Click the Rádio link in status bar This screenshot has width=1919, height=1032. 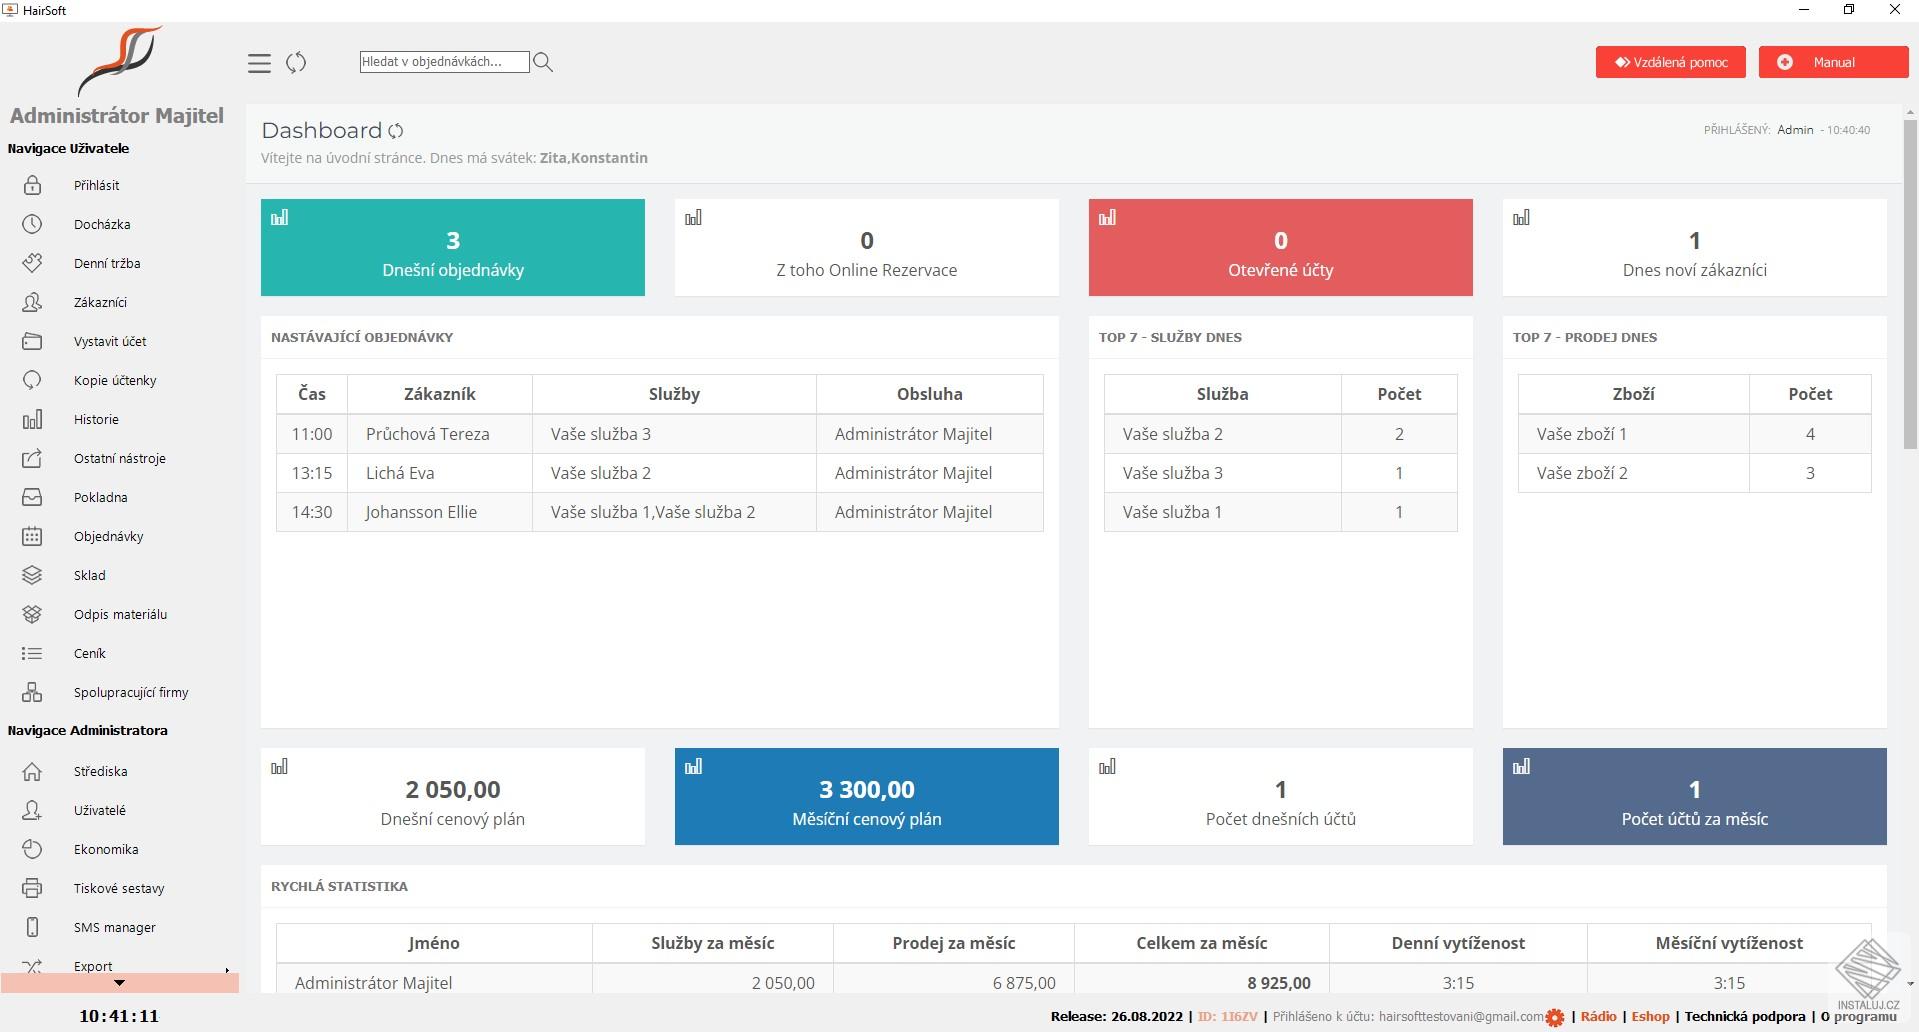[x=1598, y=1016]
